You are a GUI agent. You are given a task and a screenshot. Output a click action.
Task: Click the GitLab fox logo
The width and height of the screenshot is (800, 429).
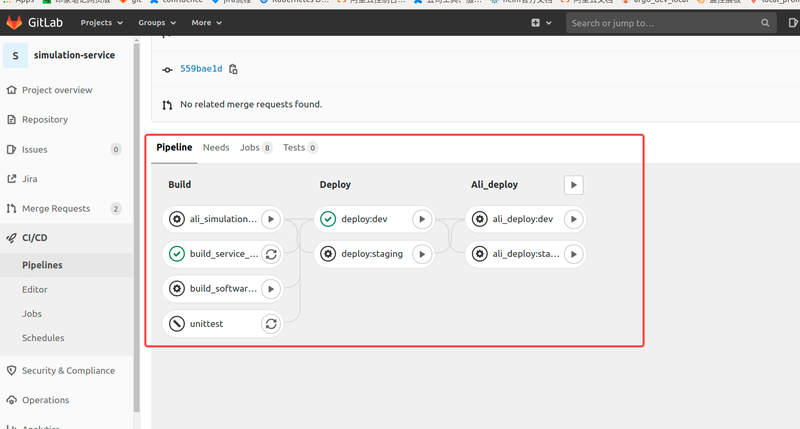pyautogui.click(x=14, y=22)
